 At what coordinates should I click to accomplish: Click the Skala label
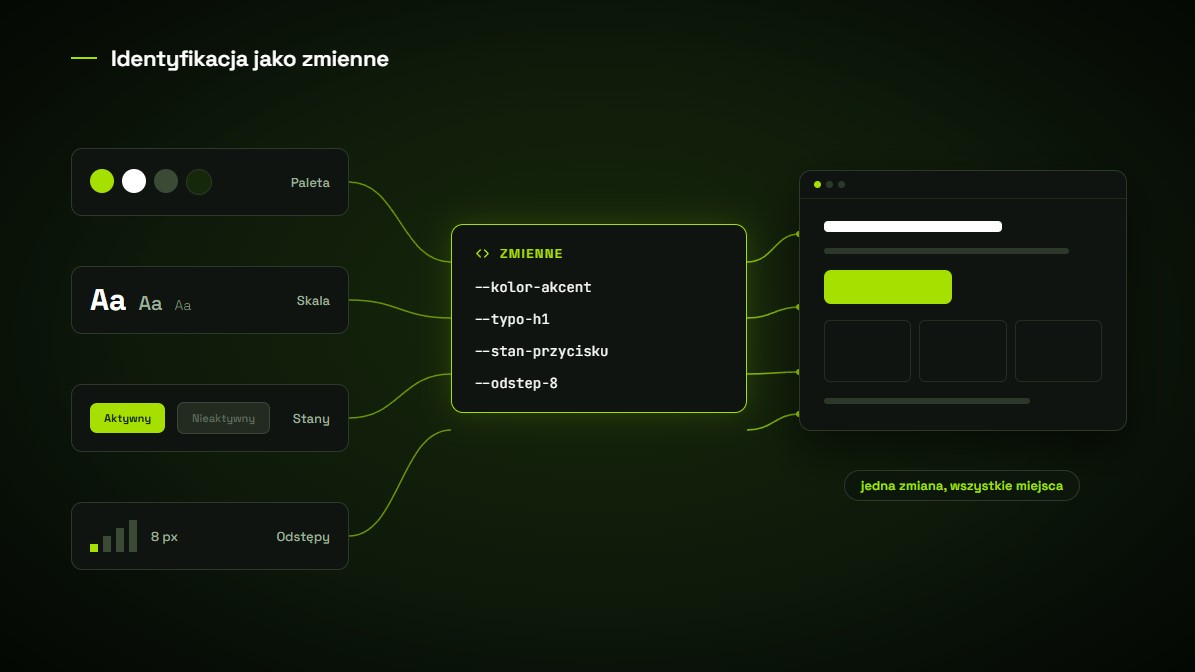click(x=313, y=301)
